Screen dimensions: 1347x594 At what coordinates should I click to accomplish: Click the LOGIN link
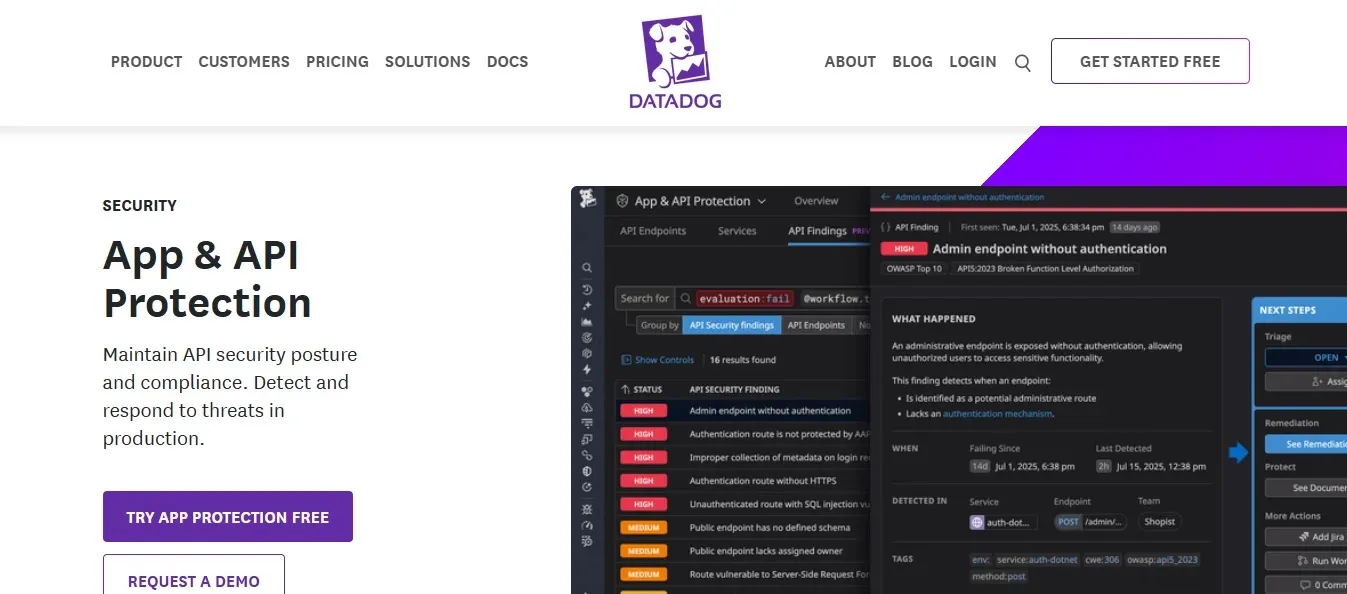click(973, 62)
